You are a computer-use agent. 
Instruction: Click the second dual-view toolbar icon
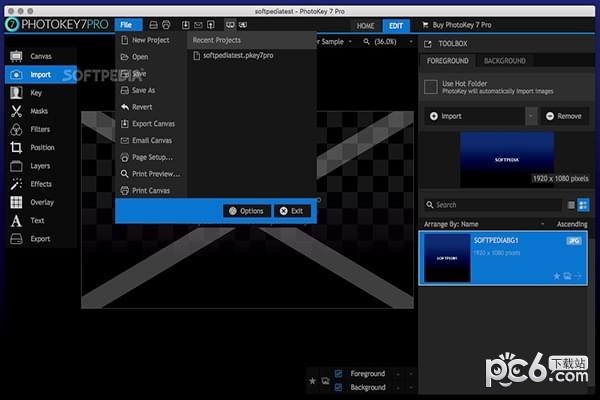click(x=243, y=25)
